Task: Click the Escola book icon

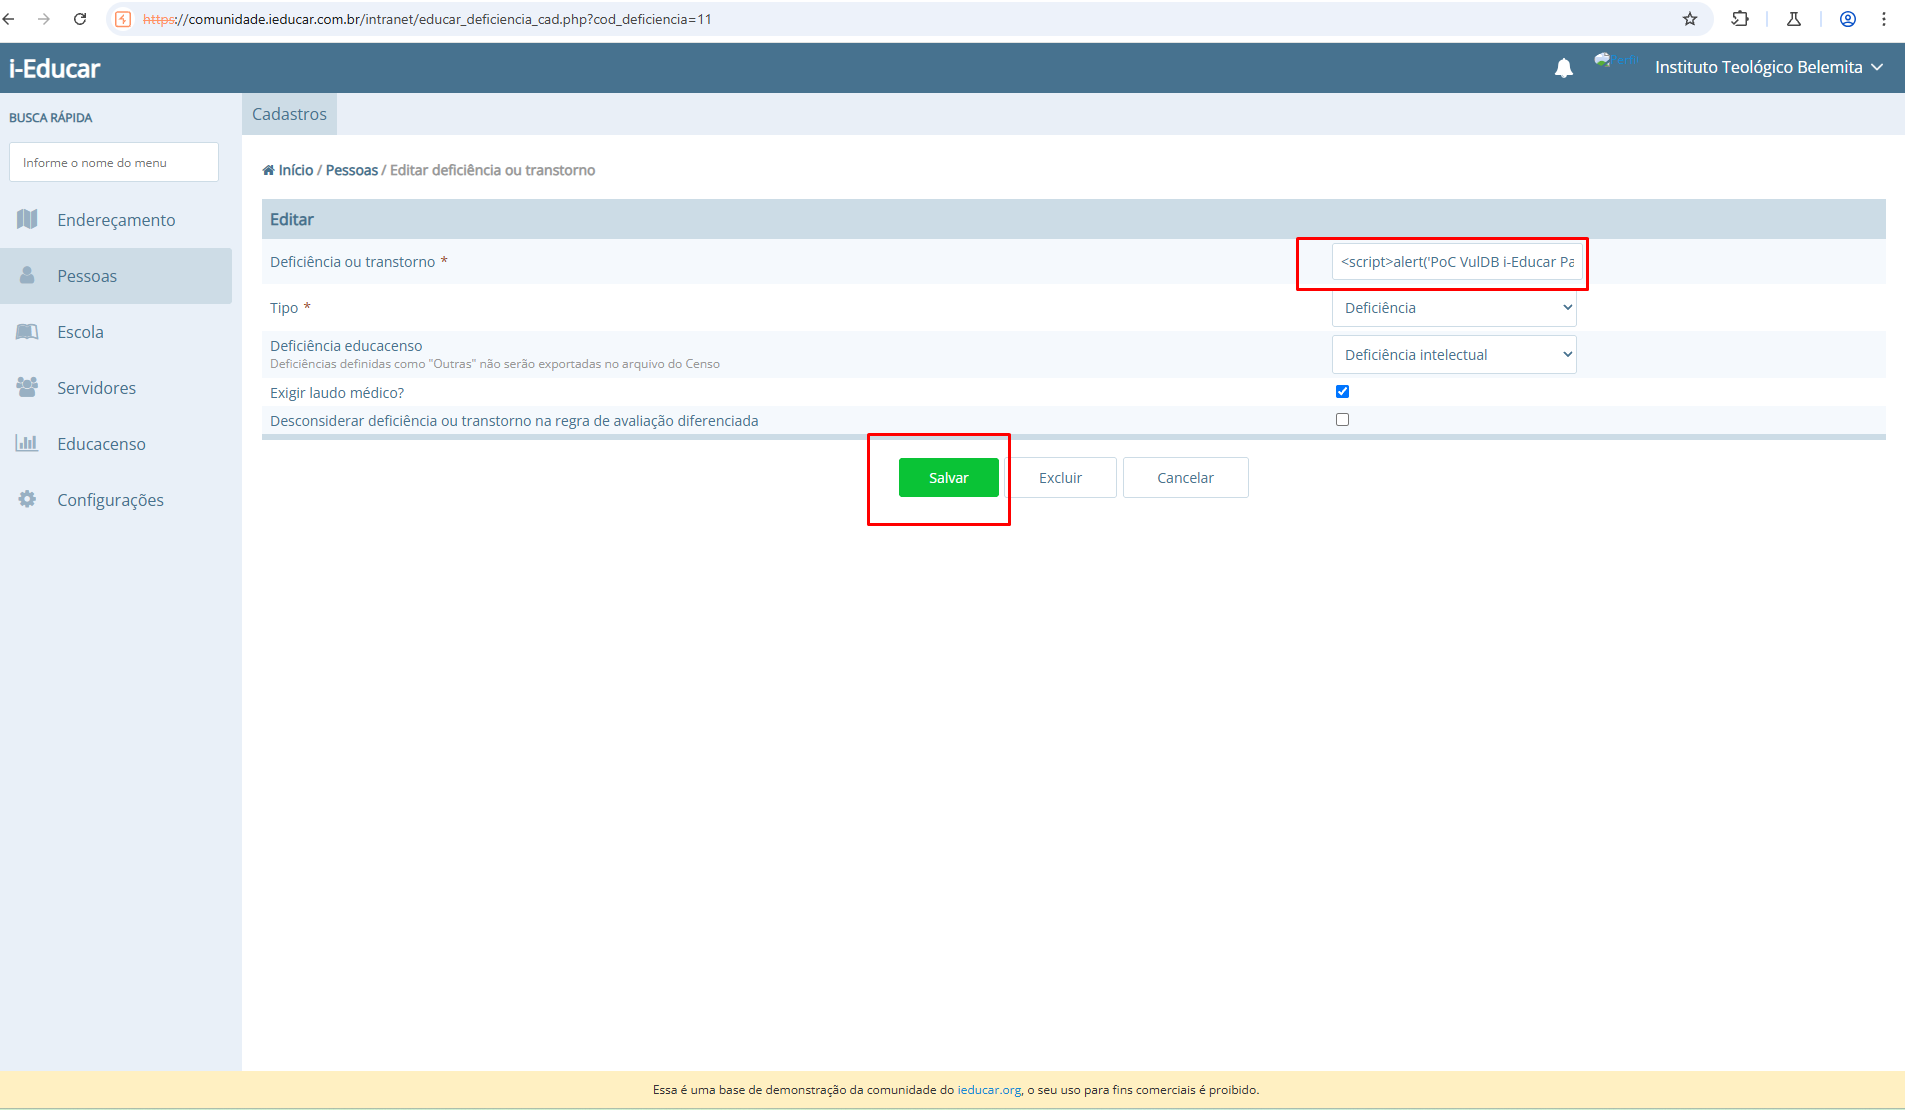Action: click(x=27, y=331)
